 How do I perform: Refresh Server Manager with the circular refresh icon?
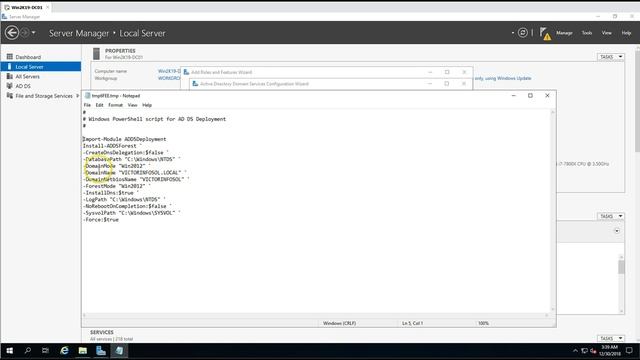(x=522, y=33)
